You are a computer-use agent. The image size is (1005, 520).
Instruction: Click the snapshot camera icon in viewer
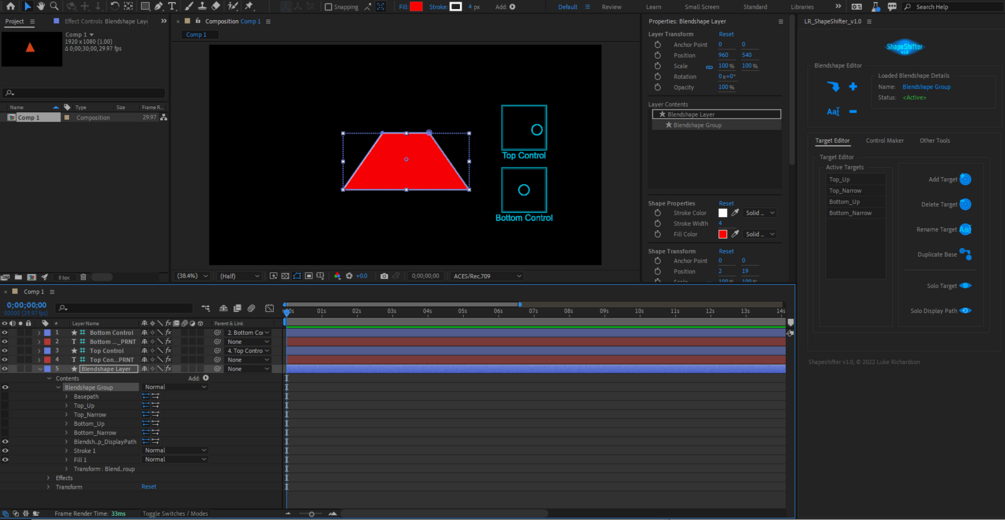(x=384, y=276)
